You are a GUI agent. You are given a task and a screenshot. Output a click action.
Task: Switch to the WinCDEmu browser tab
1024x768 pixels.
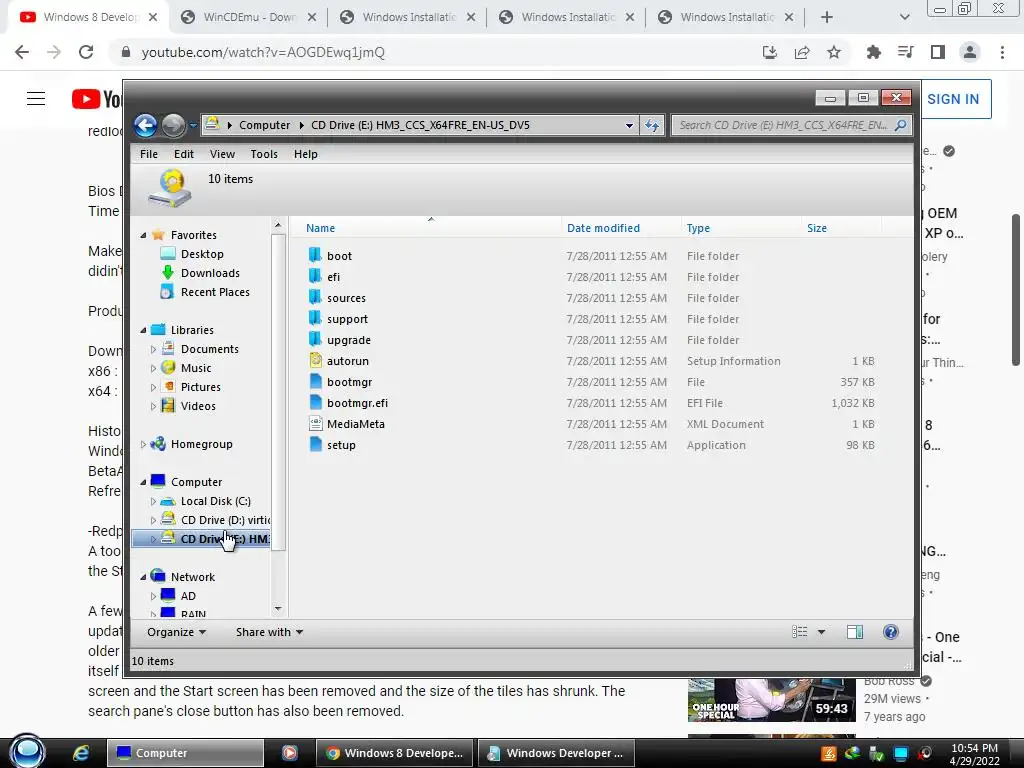[248, 17]
